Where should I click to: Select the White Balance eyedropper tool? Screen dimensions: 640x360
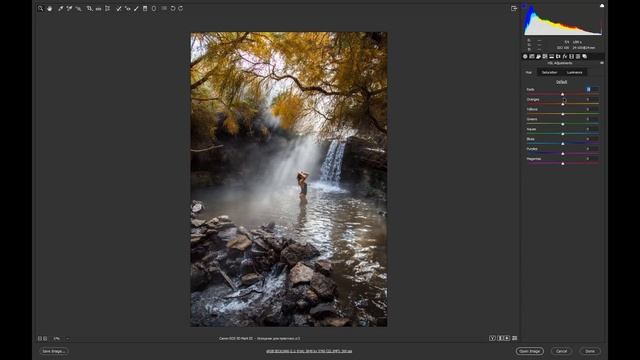tap(60, 8)
